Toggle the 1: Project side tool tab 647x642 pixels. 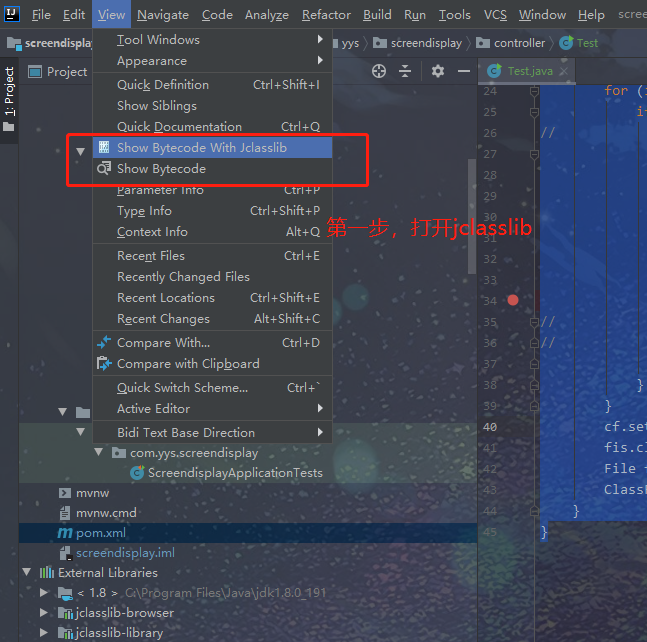click(9, 99)
